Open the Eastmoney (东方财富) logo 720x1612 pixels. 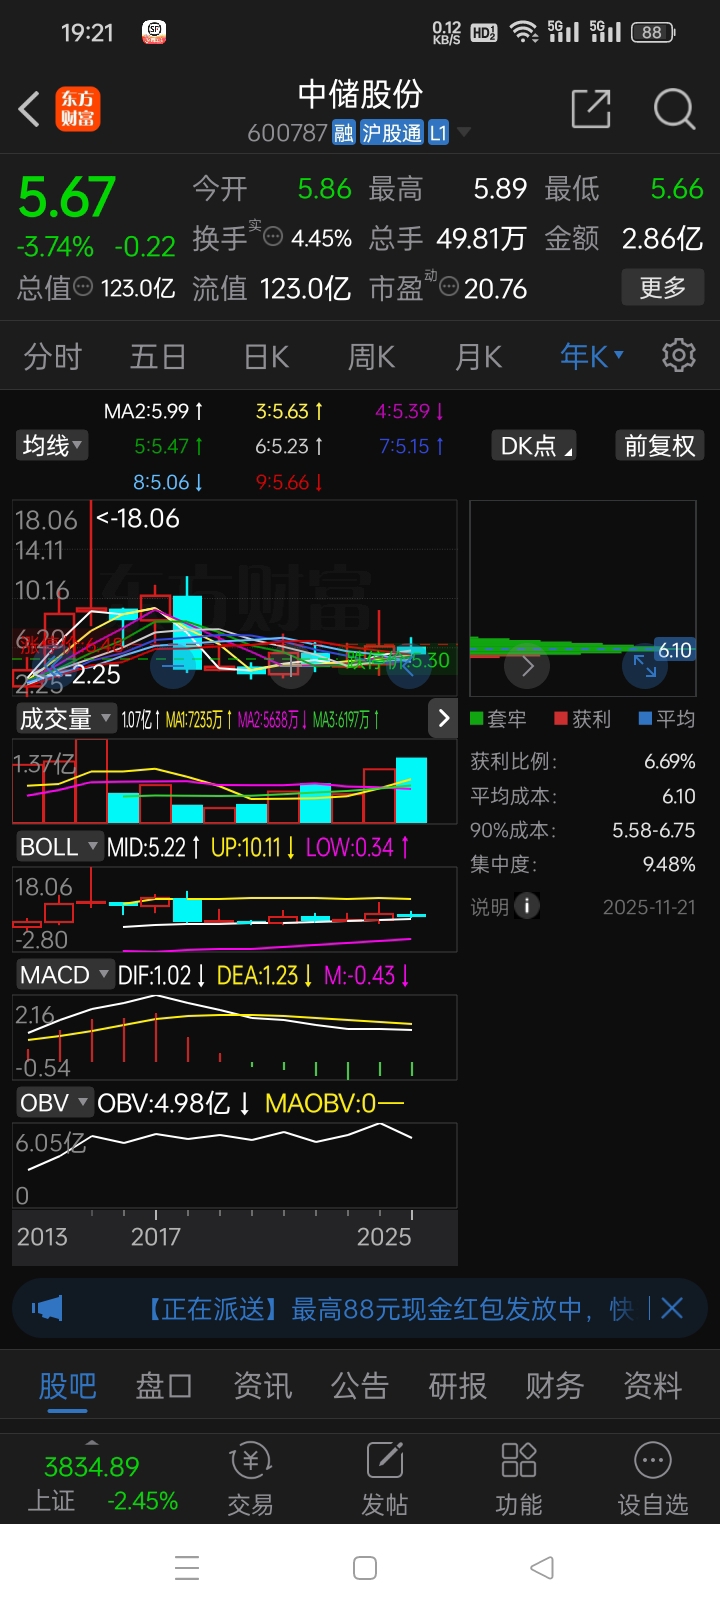77,109
